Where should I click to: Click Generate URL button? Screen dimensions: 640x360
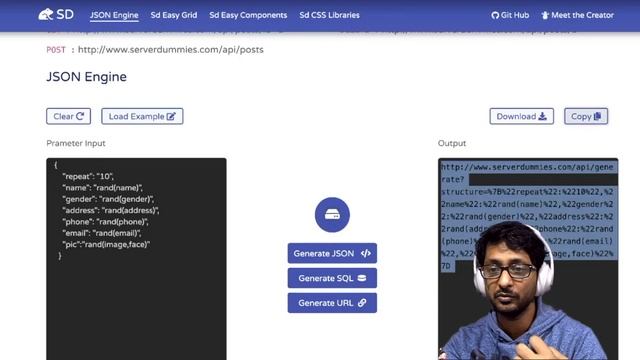[x=332, y=303]
